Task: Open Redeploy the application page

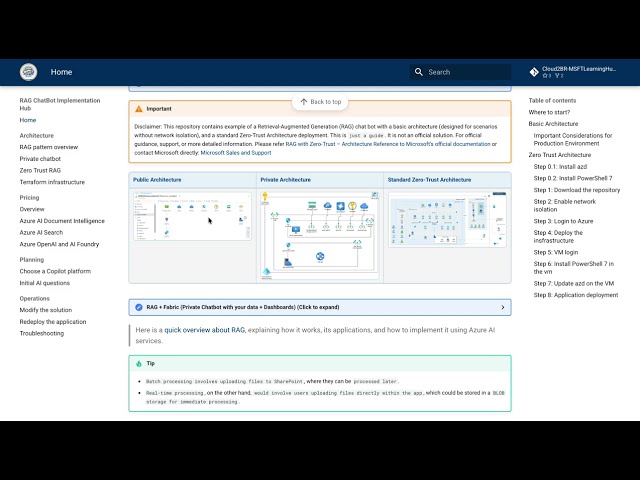Action: [53, 322]
